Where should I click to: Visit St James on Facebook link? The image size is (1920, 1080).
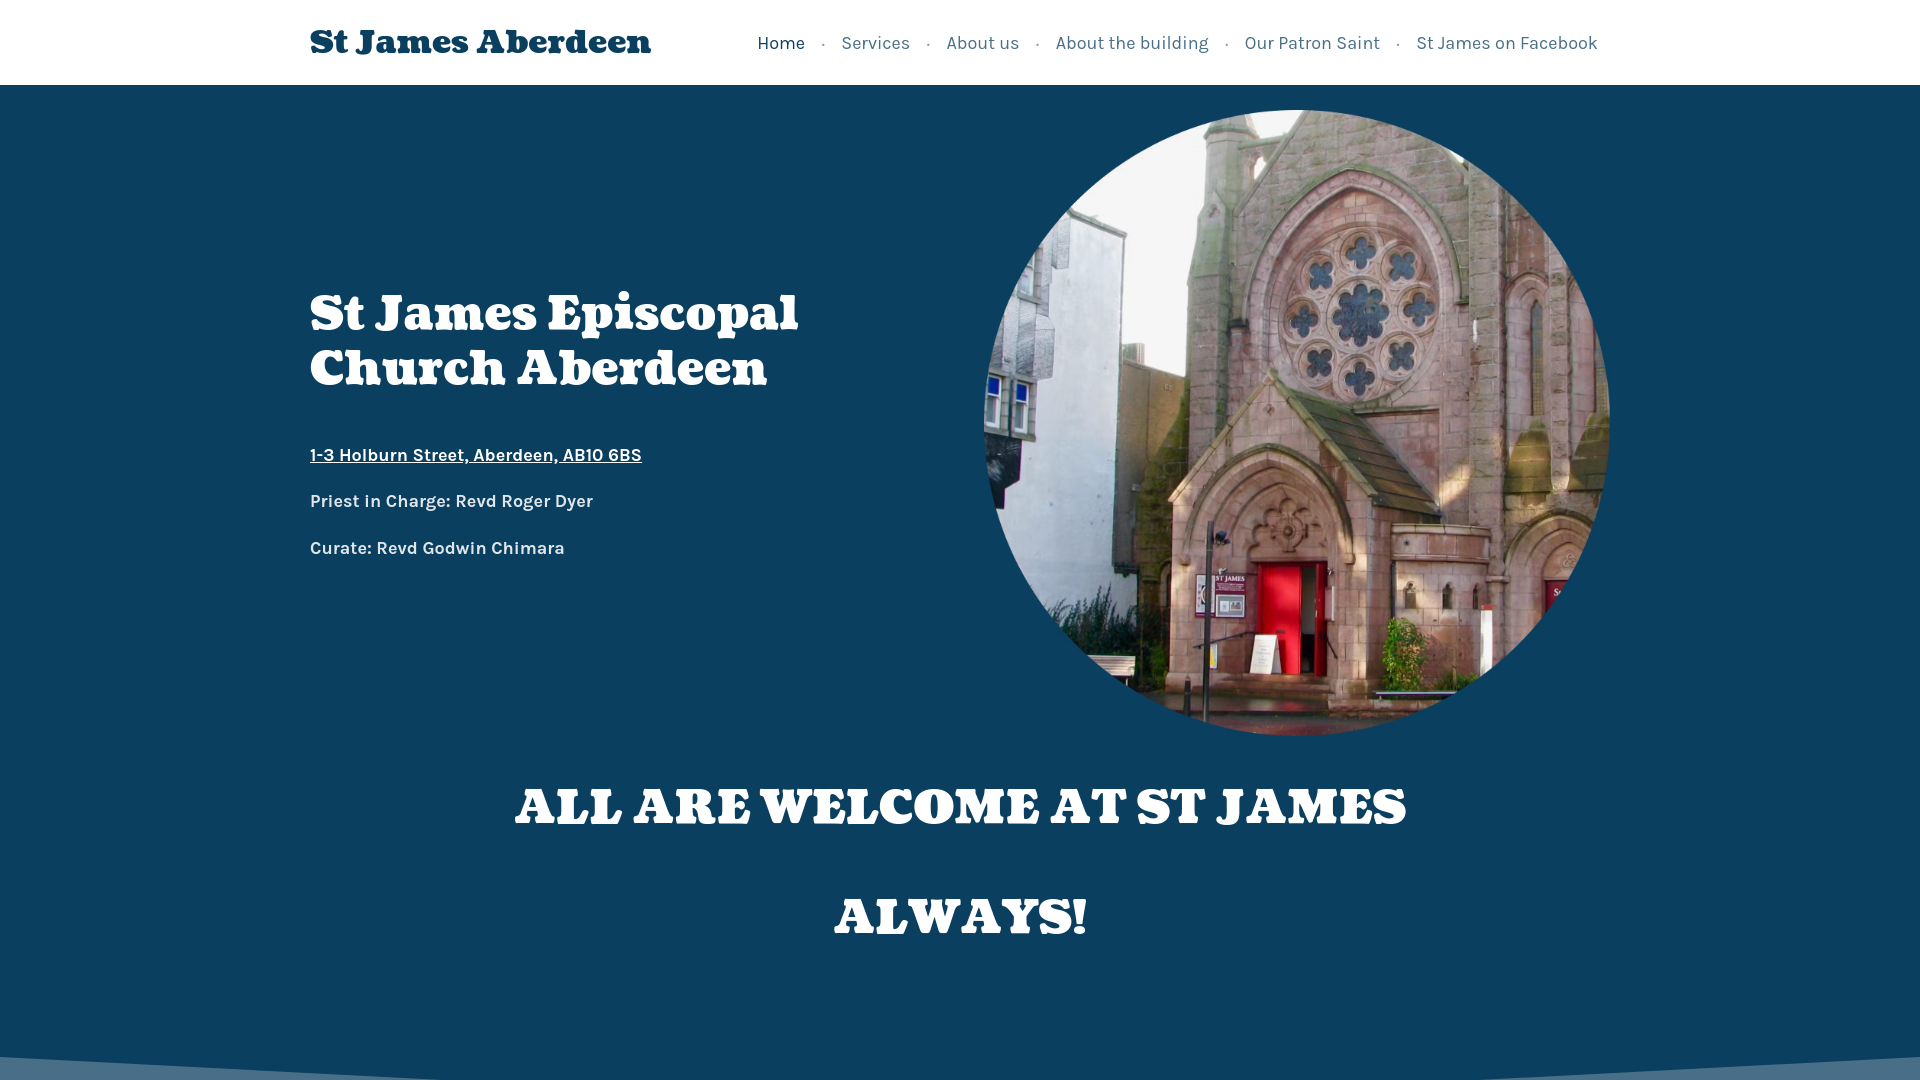click(1506, 43)
